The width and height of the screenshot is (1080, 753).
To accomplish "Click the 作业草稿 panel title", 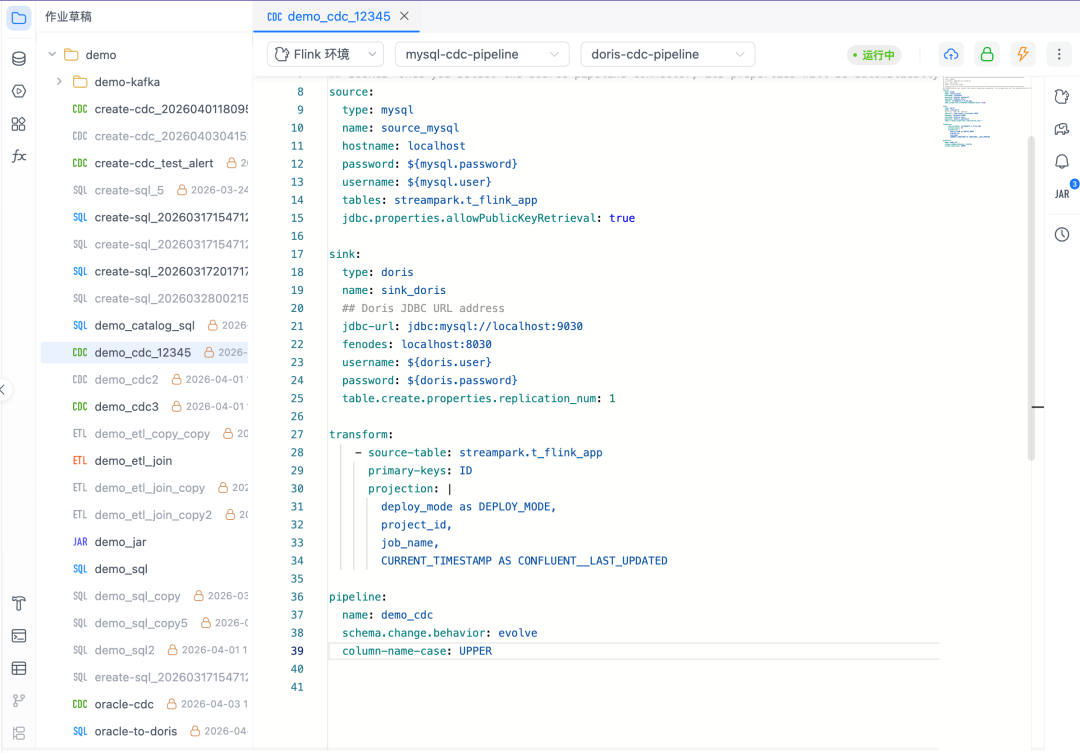I will coord(68,17).
